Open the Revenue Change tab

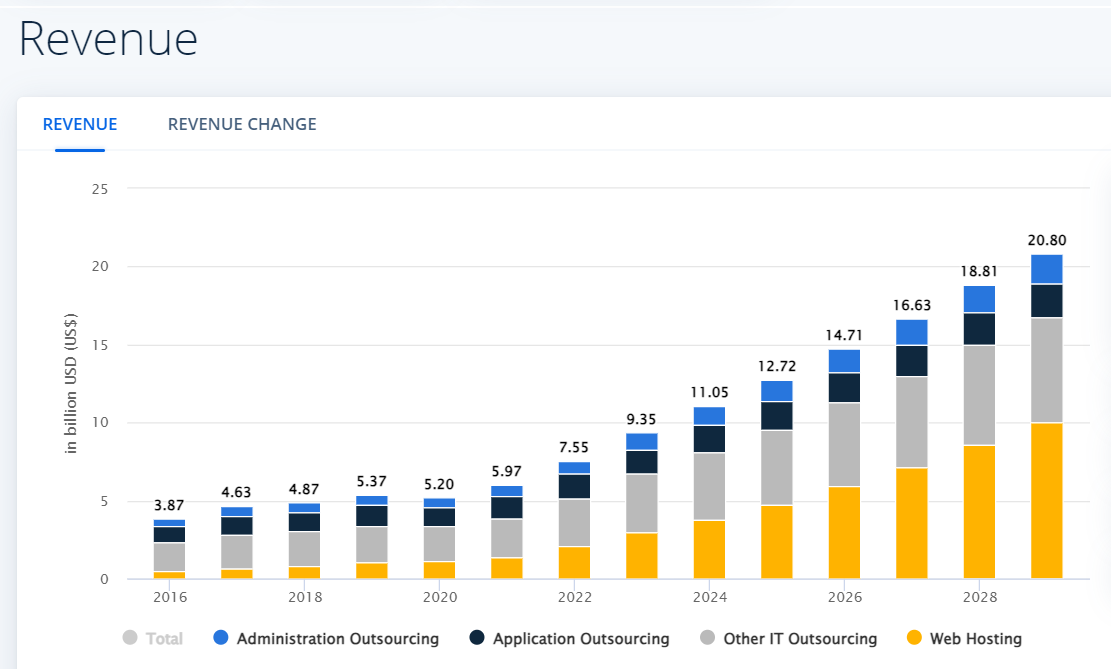pos(242,124)
